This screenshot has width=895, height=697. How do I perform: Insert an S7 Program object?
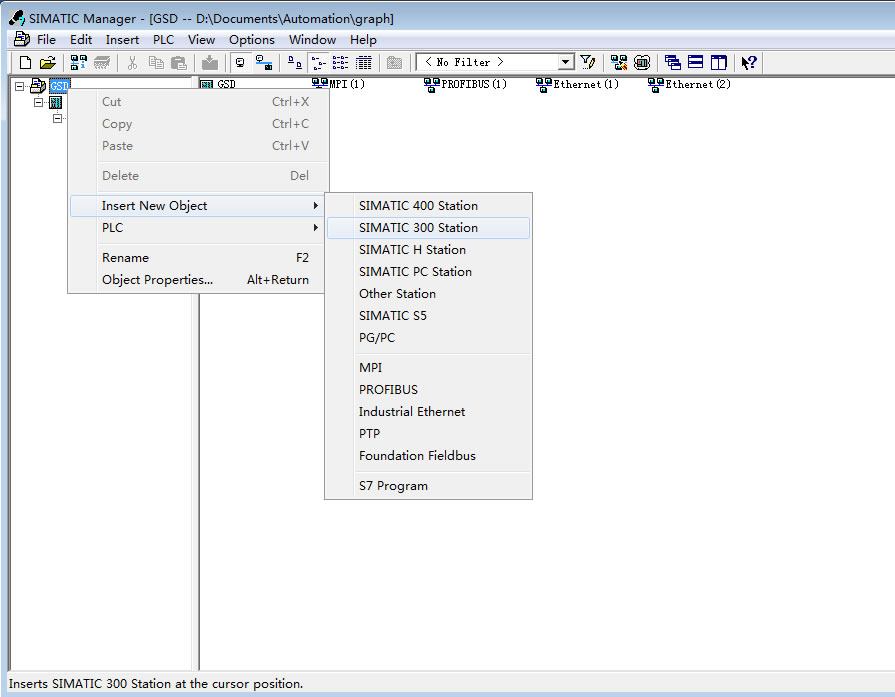[428, 486]
